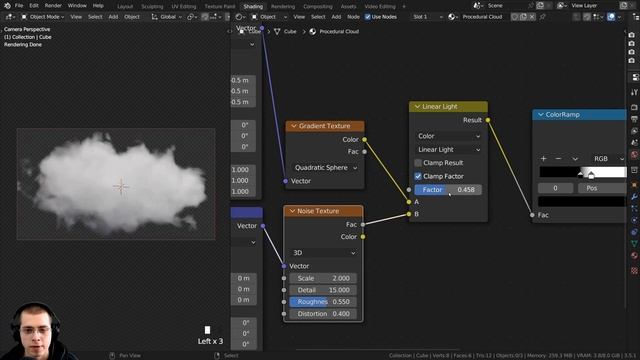The width and height of the screenshot is (640, 360).
Task: Open the Modifiers properties tab
Action: [634, 196]
